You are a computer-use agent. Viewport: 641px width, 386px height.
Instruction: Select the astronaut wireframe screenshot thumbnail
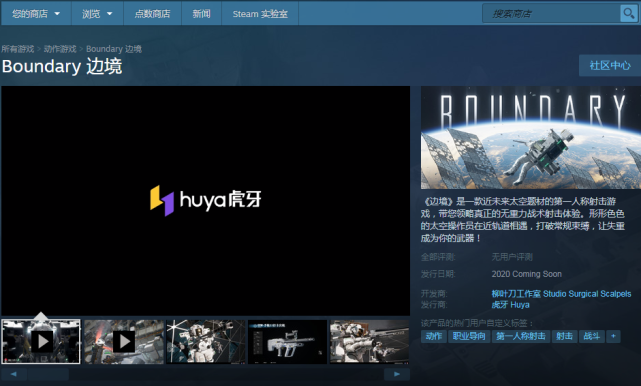206,341
